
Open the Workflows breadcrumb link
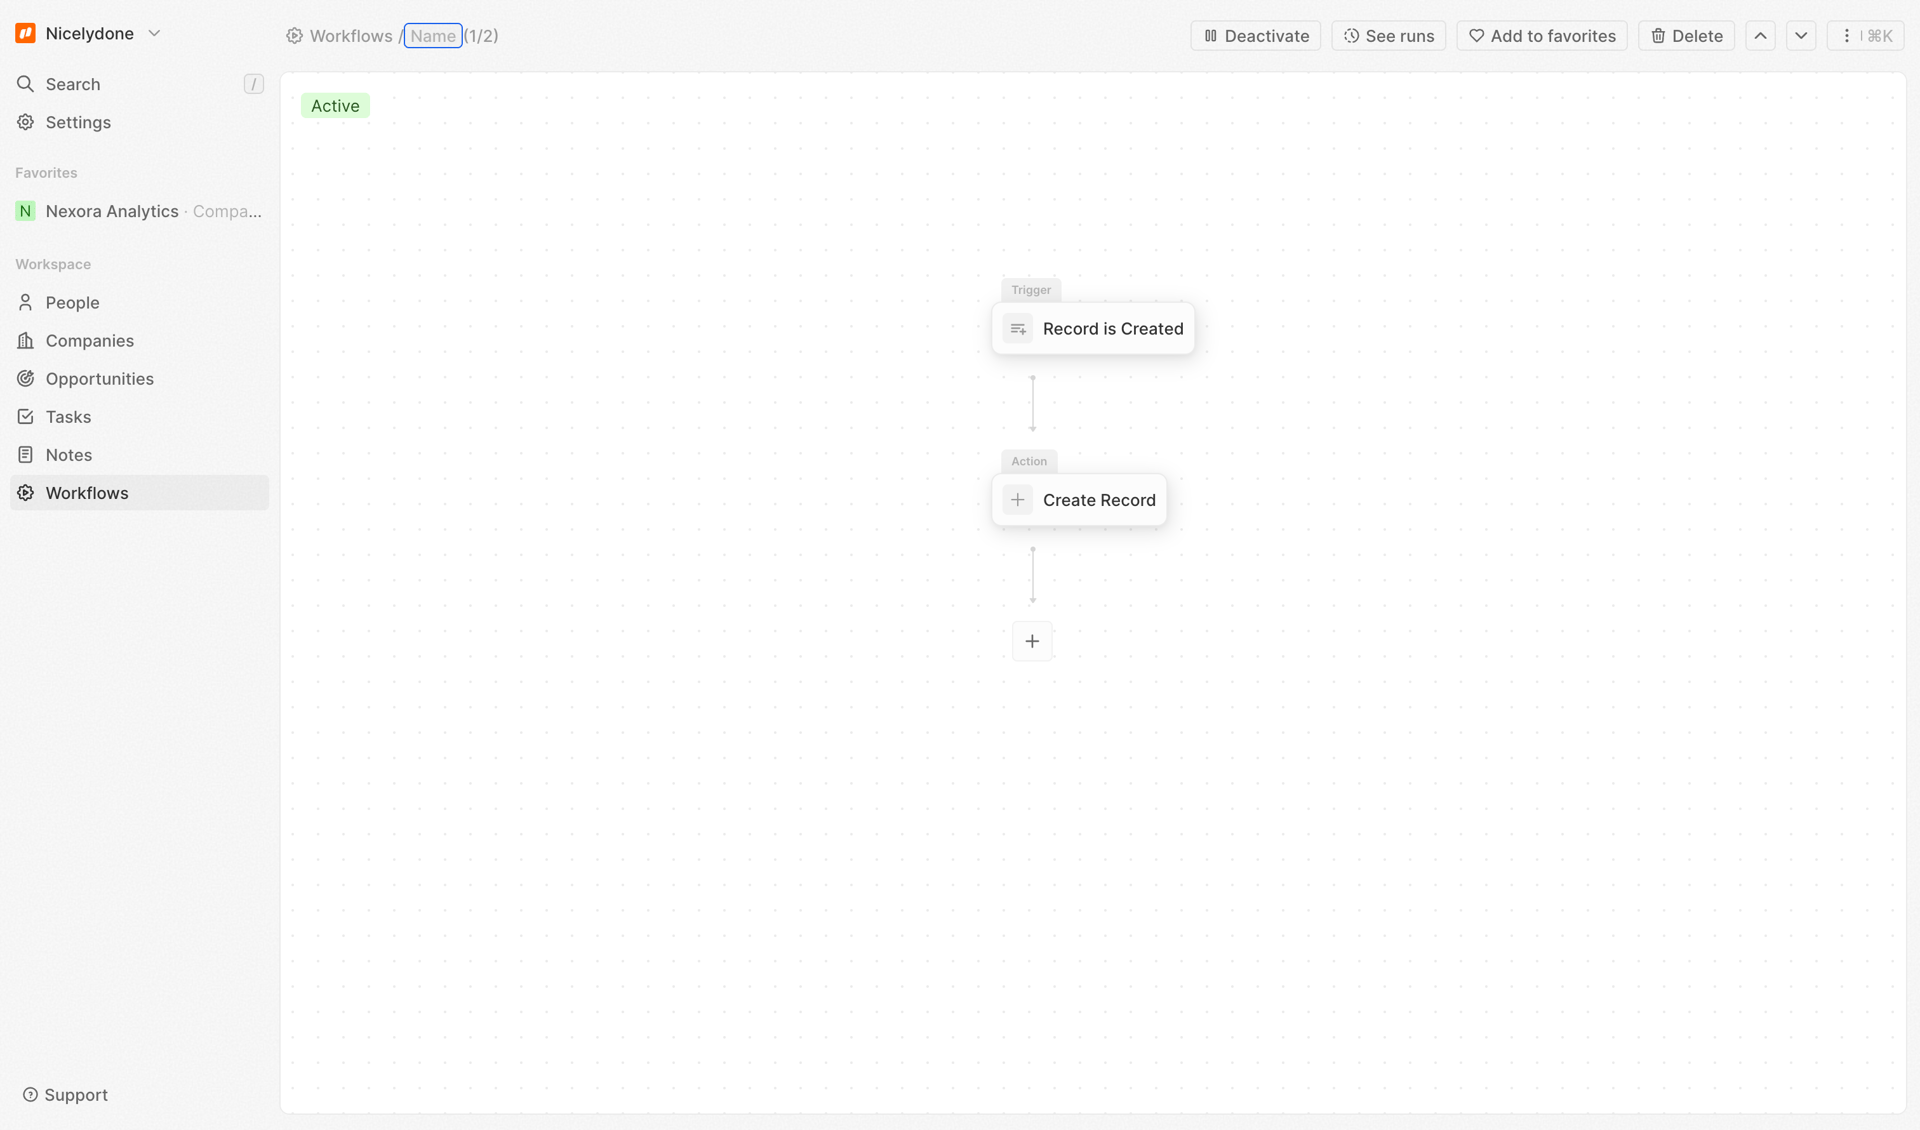pos(350,35)
